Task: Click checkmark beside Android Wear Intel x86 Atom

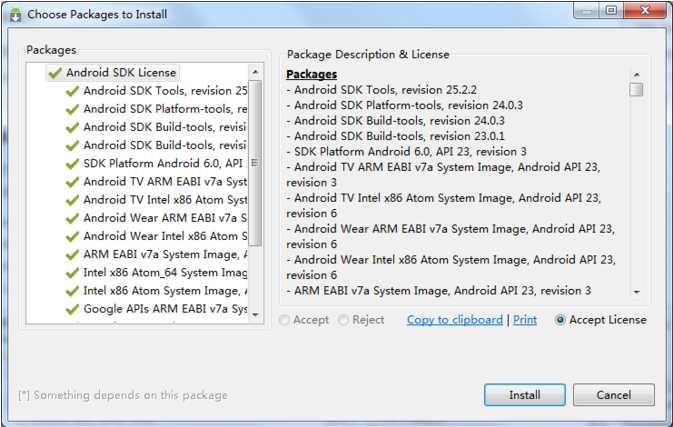Action: coord(72,236)
